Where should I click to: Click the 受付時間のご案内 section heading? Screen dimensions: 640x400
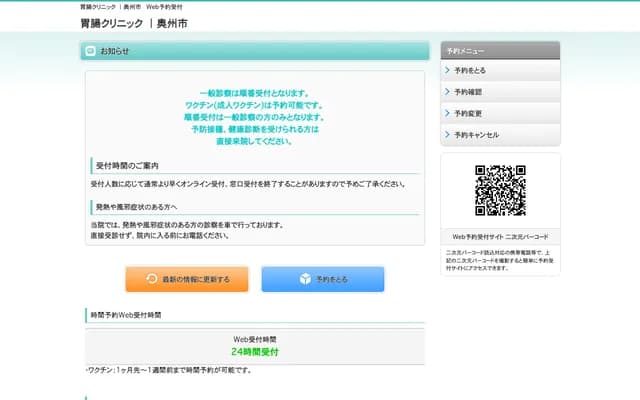pyautogui.click(x=127, y=165)
